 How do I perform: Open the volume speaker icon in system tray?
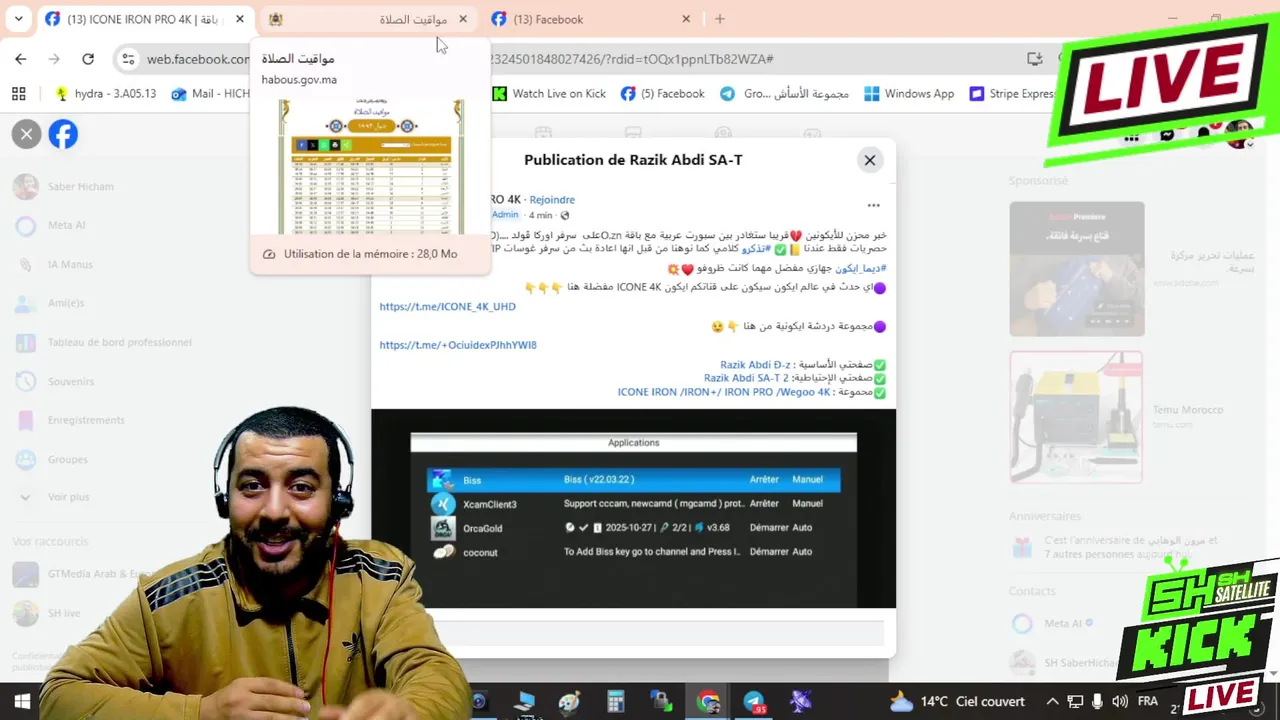point(1120,702)
